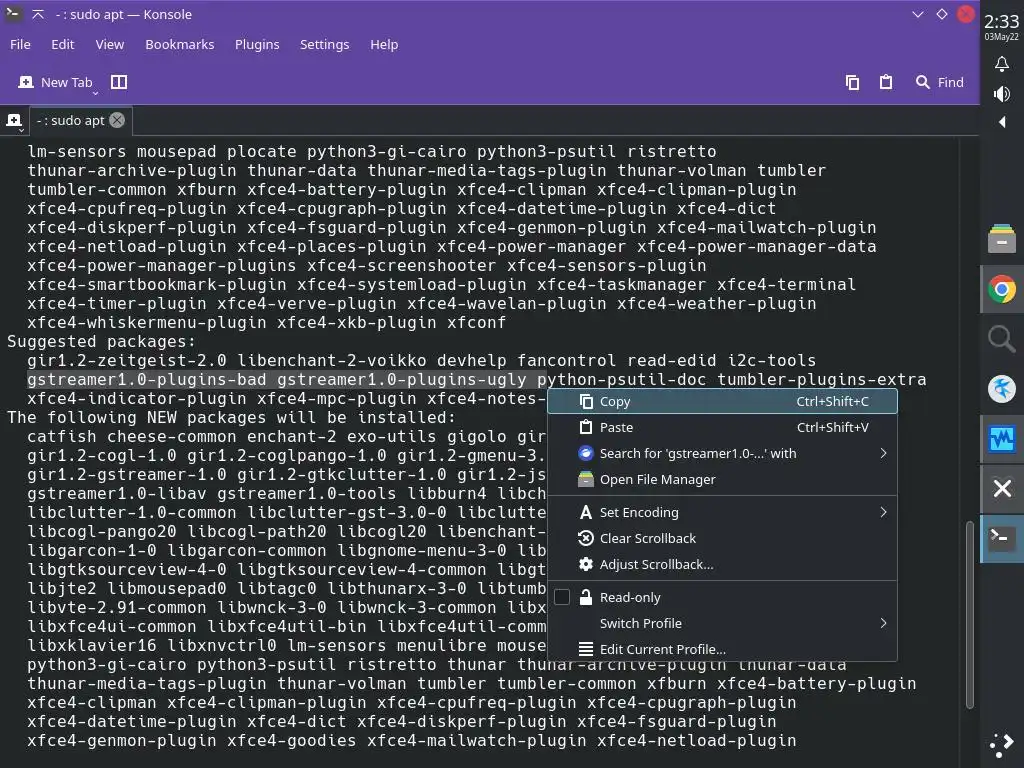Expand the Set Encoding submenu
This screenshot has width=1024, height=768.
pyautogui.click(x=722, y=513)
